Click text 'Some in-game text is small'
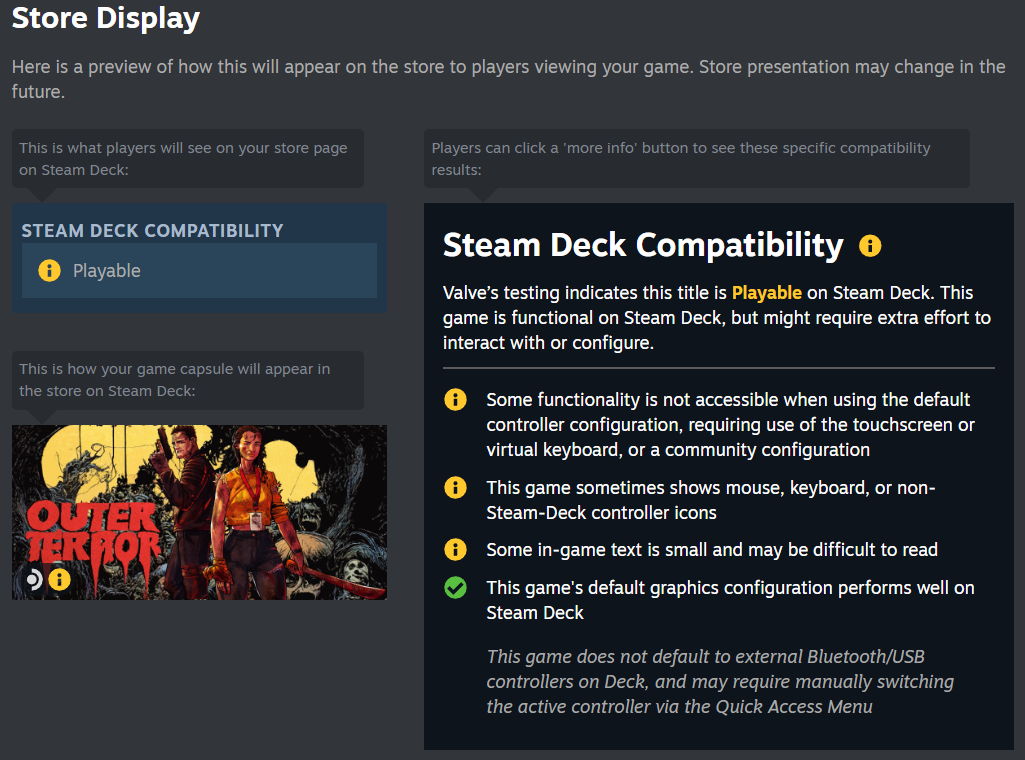The width and height of the screenshot is (1025, 760). [712, 550]
